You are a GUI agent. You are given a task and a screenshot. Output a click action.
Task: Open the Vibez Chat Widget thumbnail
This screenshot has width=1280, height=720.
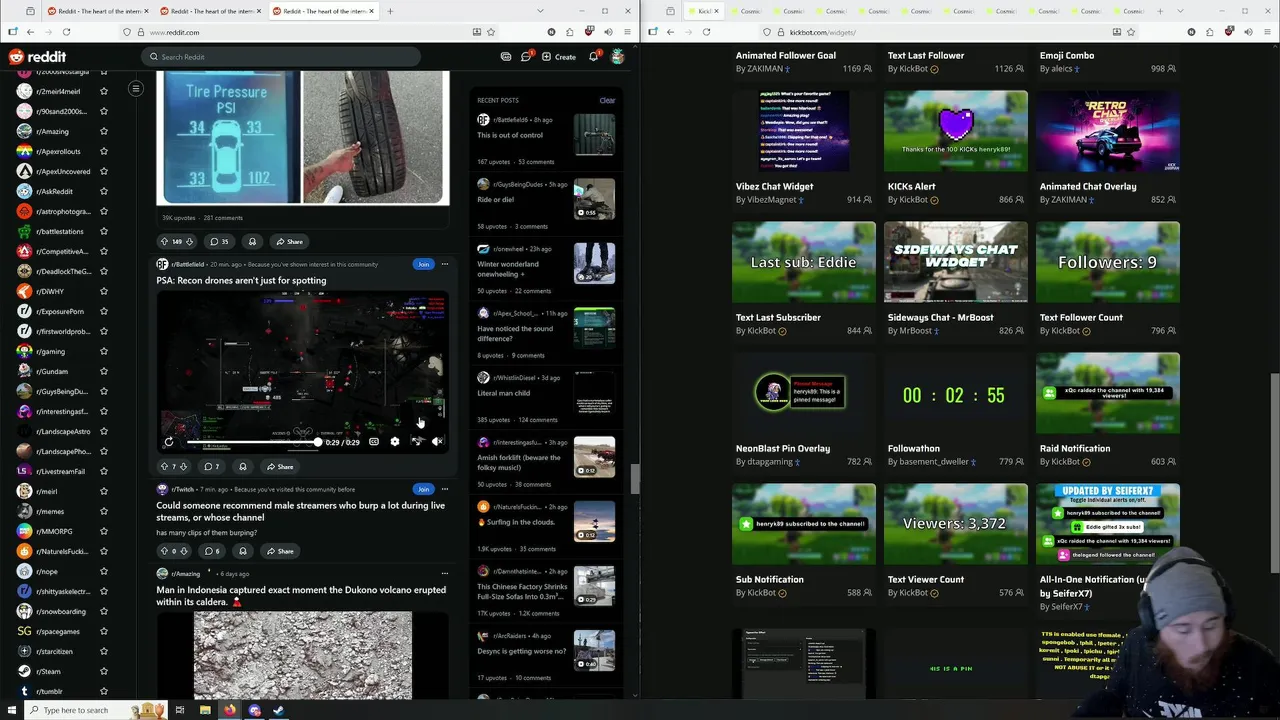(x=804, y=131)
